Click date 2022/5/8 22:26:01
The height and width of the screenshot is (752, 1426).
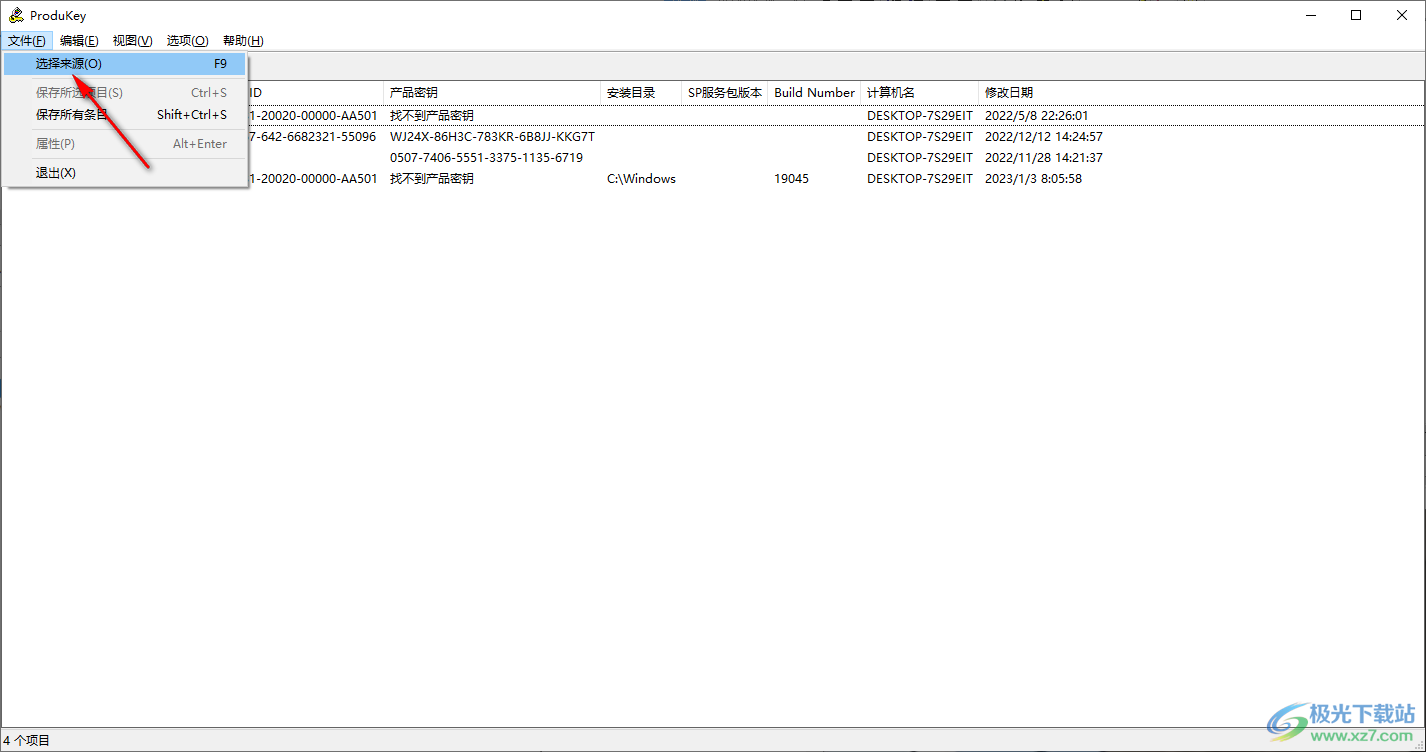pyautogui.click(x=1037, y=116)
